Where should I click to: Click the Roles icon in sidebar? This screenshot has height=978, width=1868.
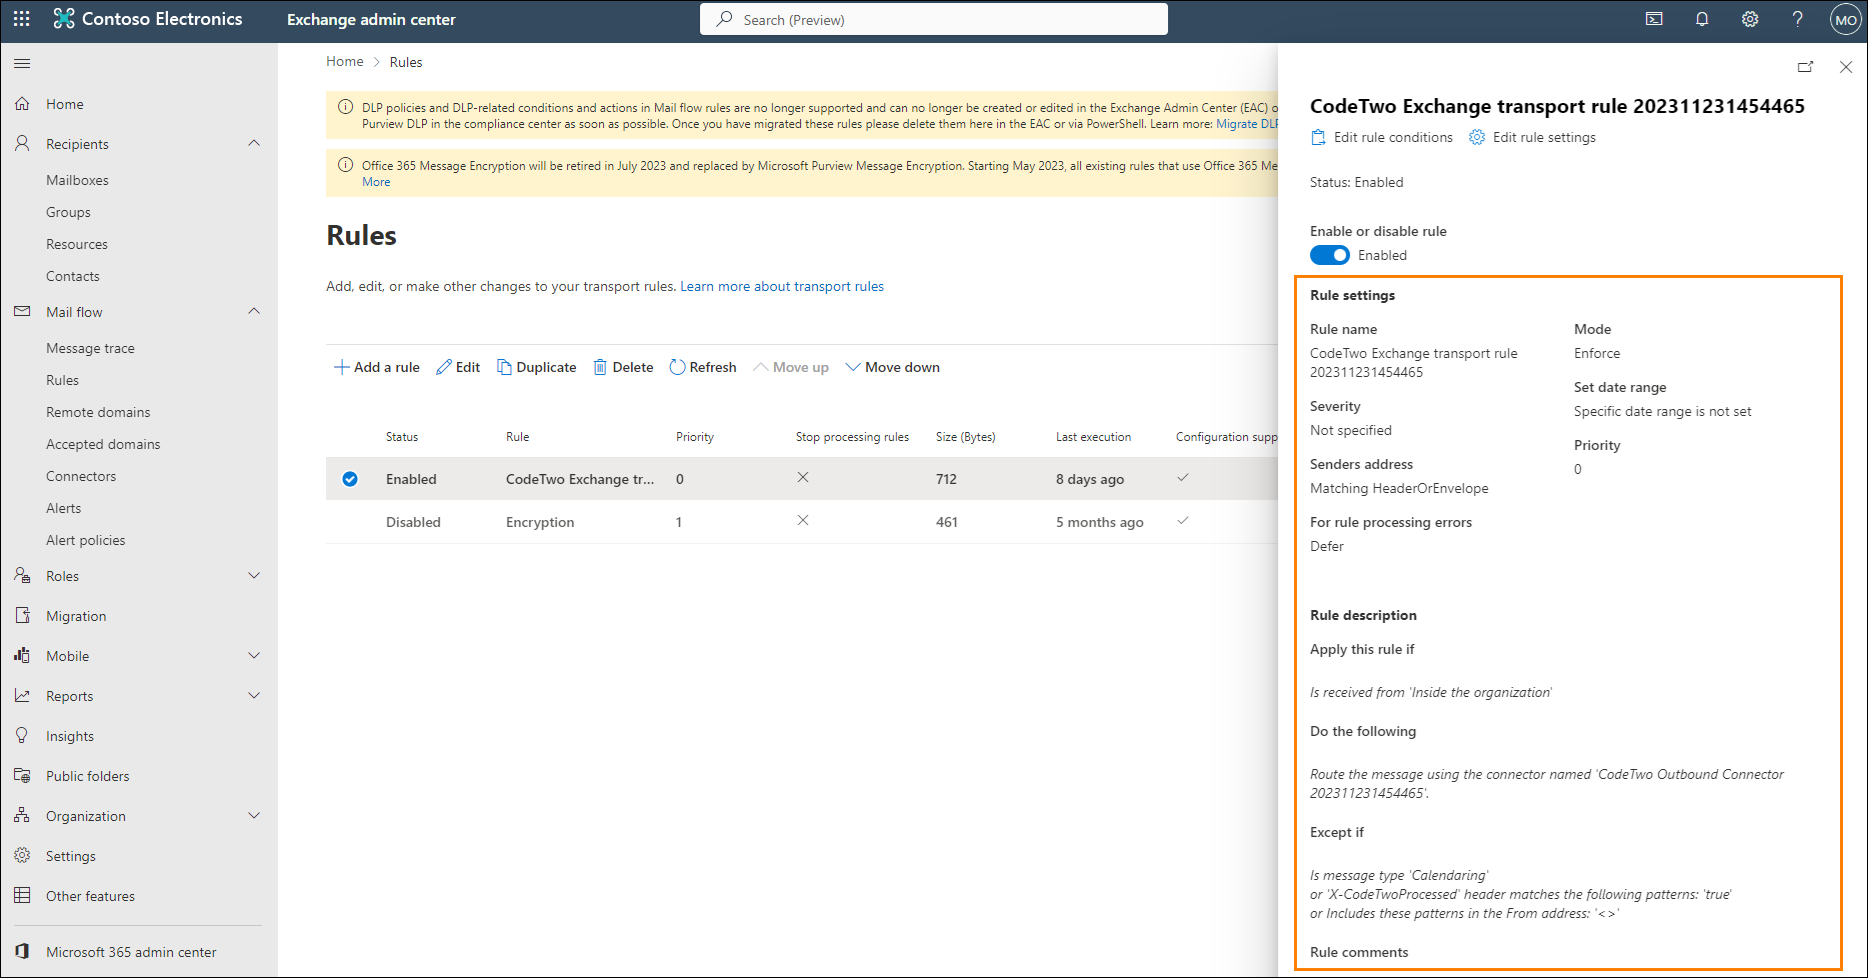click(x=22, y=575)
